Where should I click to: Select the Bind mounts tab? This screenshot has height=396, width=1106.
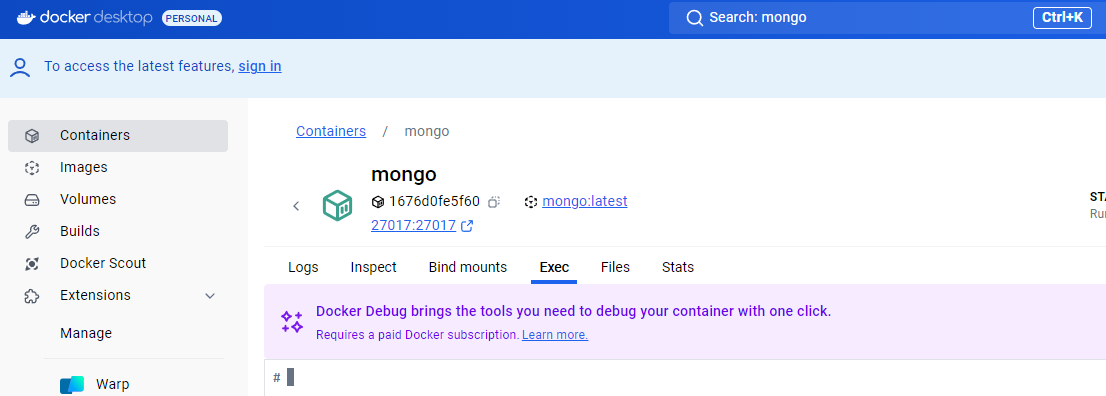pyautogui.click(x=468, y=268)
